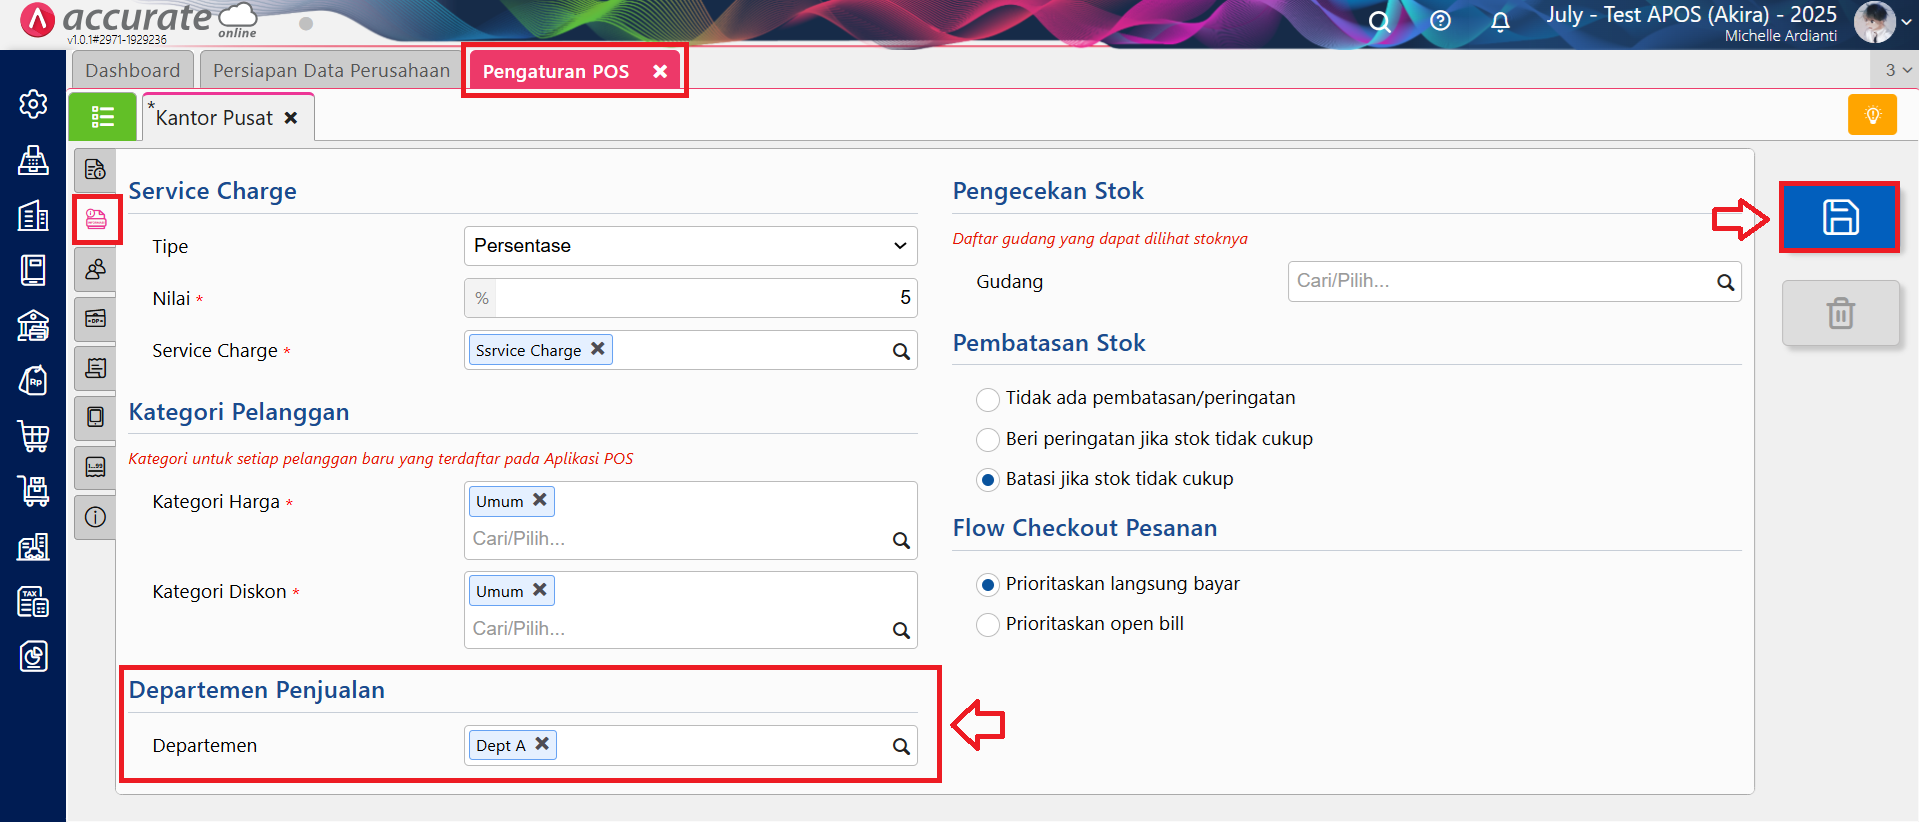This screenshot has width=1919, height=822.
Task: Open the settings gear in left sidebar
Action: click(33, 104)
